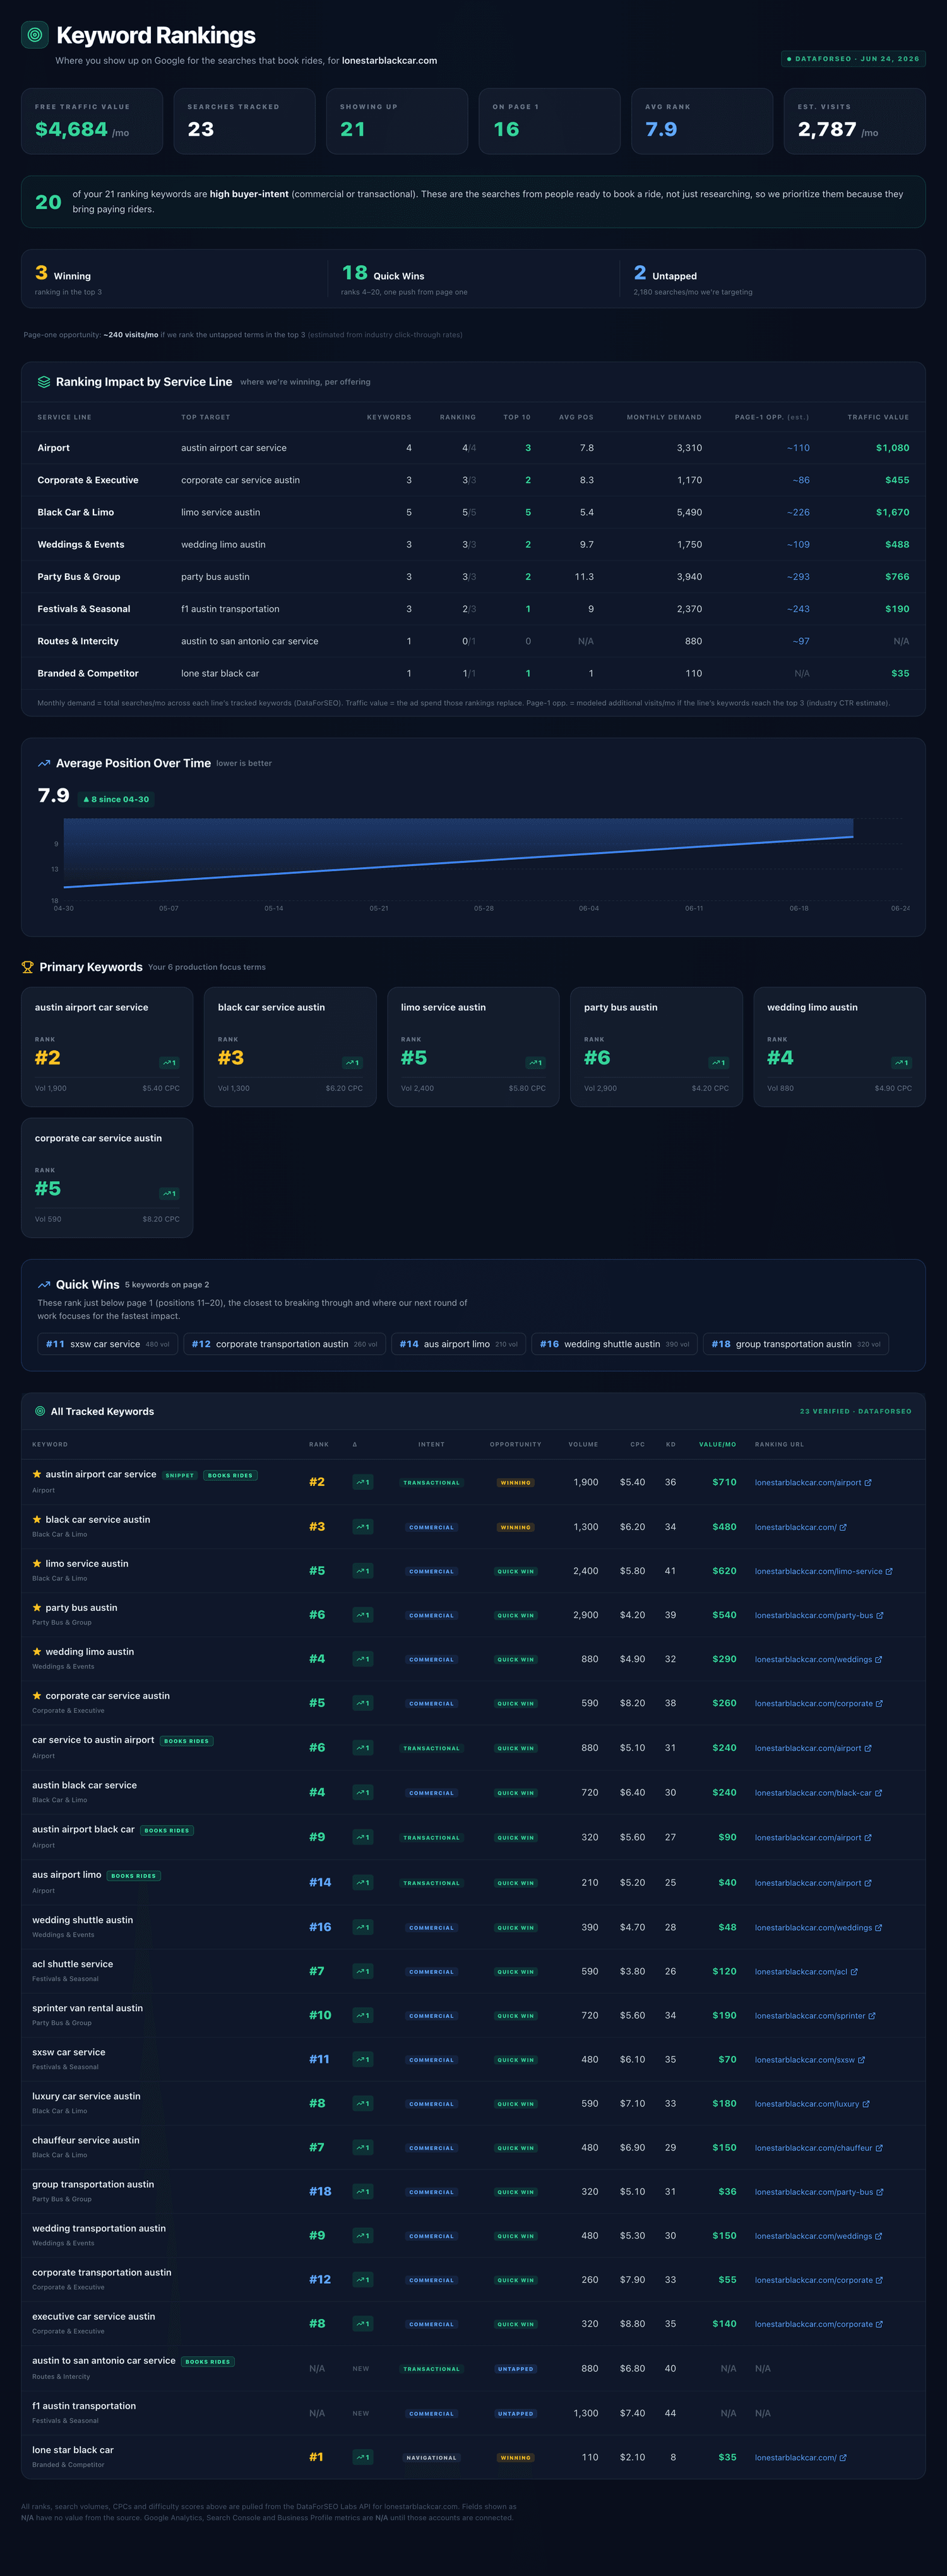Click the star on corporate car service austin row
The image size is (947, 2576).
(x=37, y=1695)
